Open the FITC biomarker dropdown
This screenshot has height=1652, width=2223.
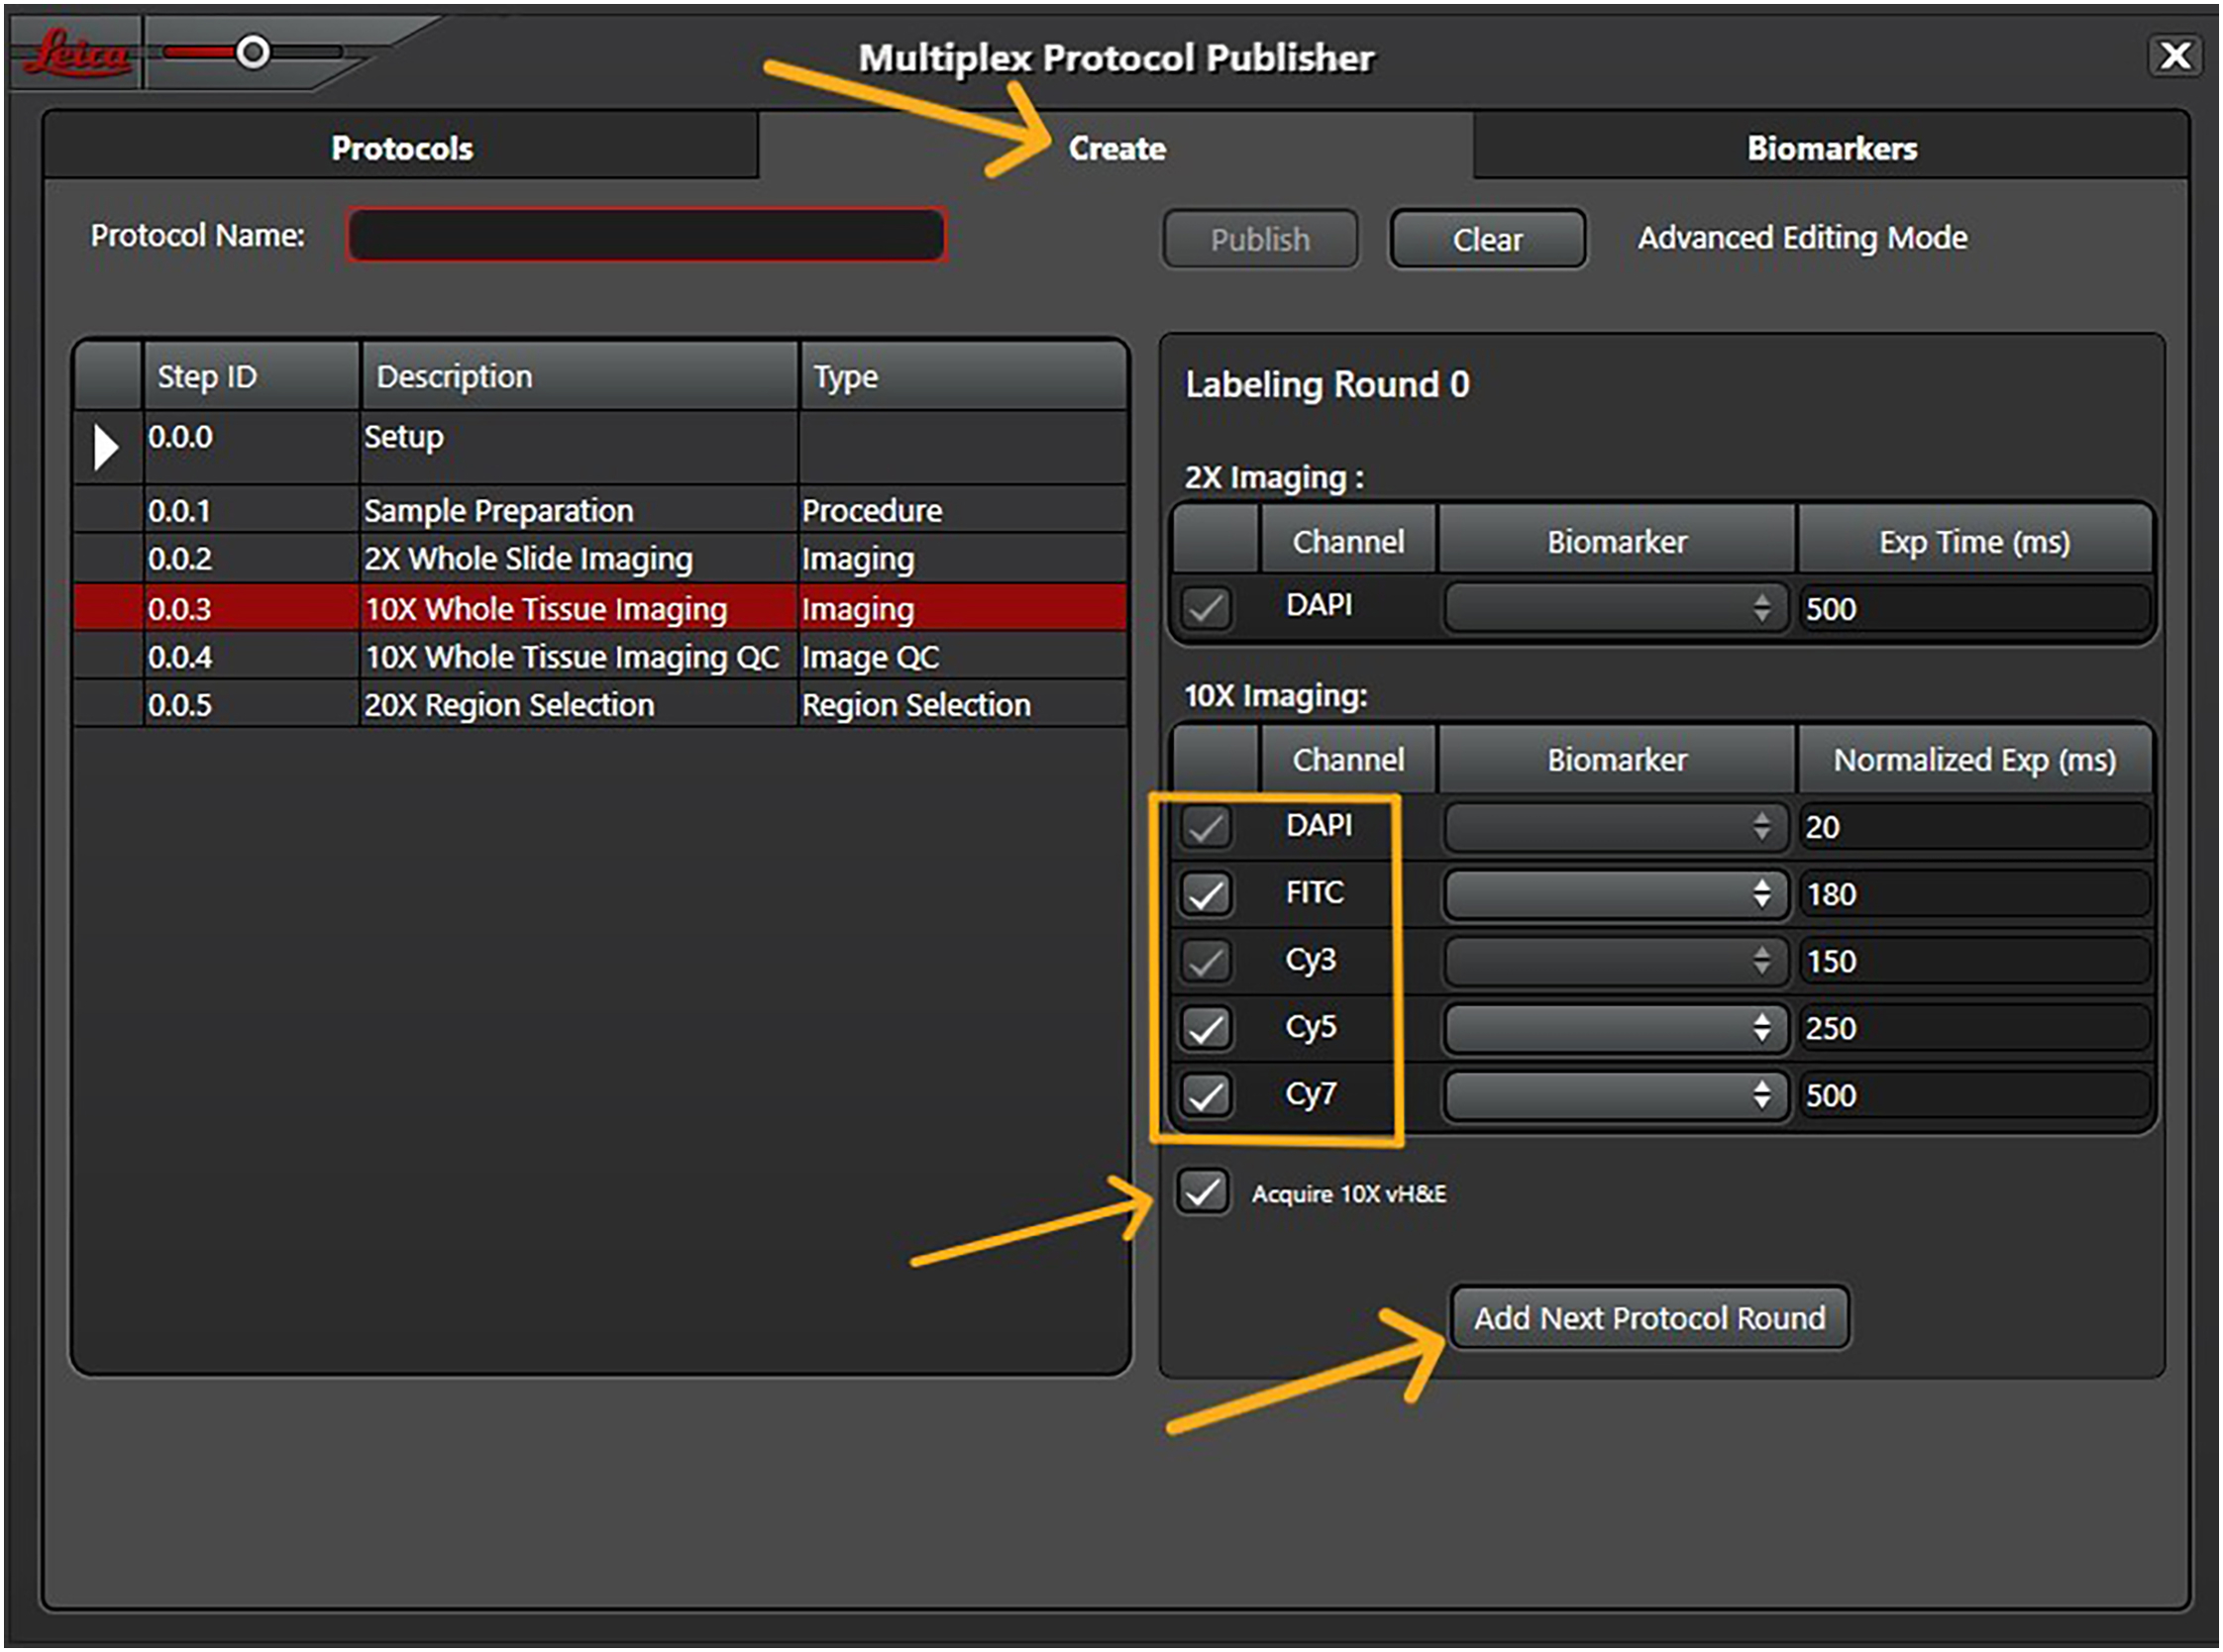point(1615,893)
